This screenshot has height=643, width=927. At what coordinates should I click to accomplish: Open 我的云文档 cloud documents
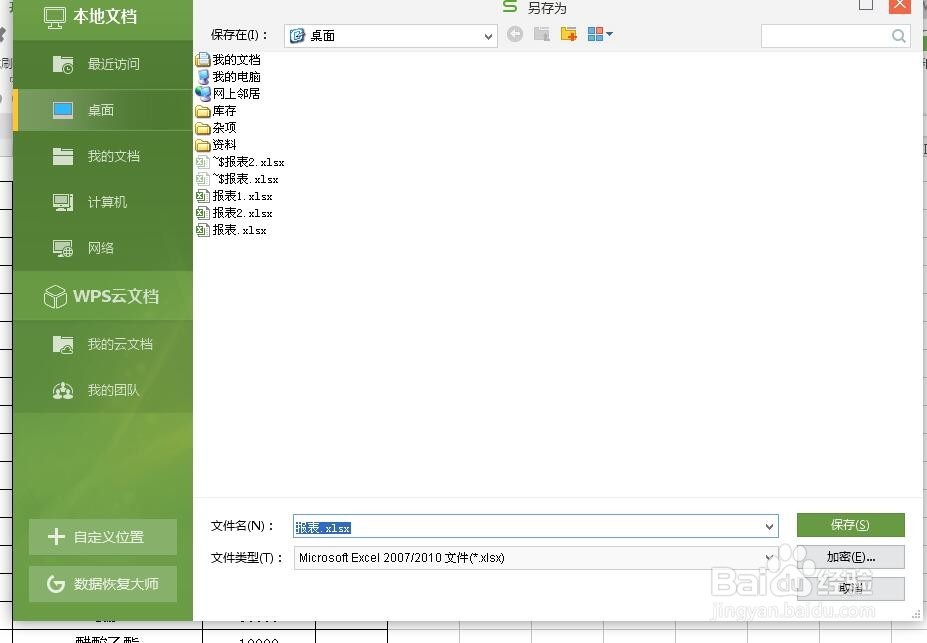click(x=103, y=344)
